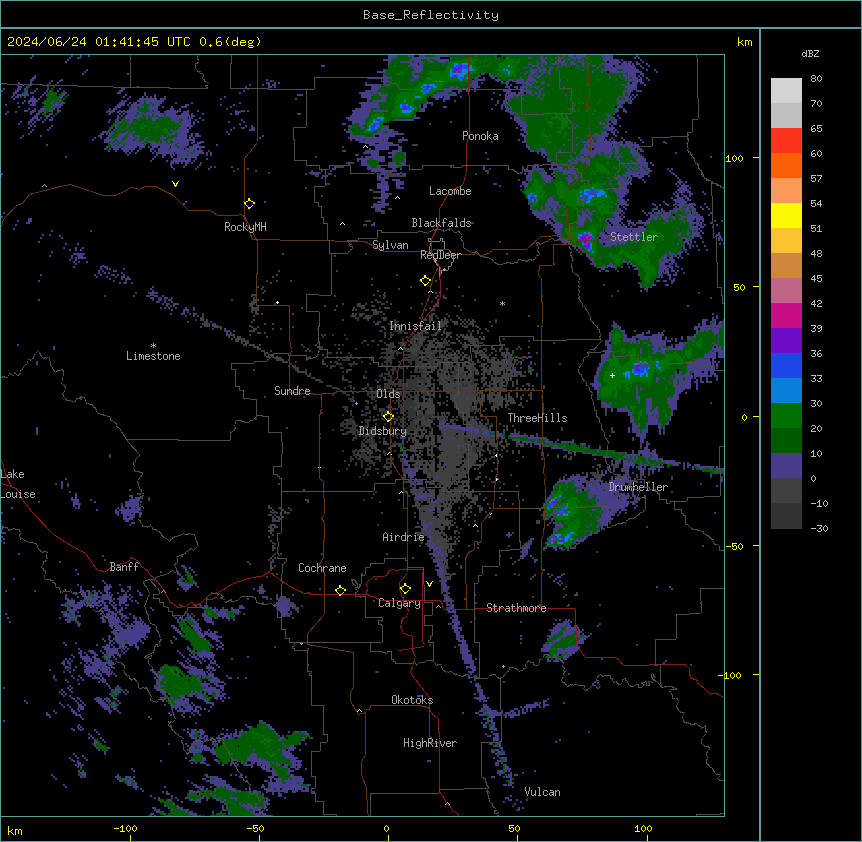Click the RedDeer city label
862x842 pixels.
(440, 255)
